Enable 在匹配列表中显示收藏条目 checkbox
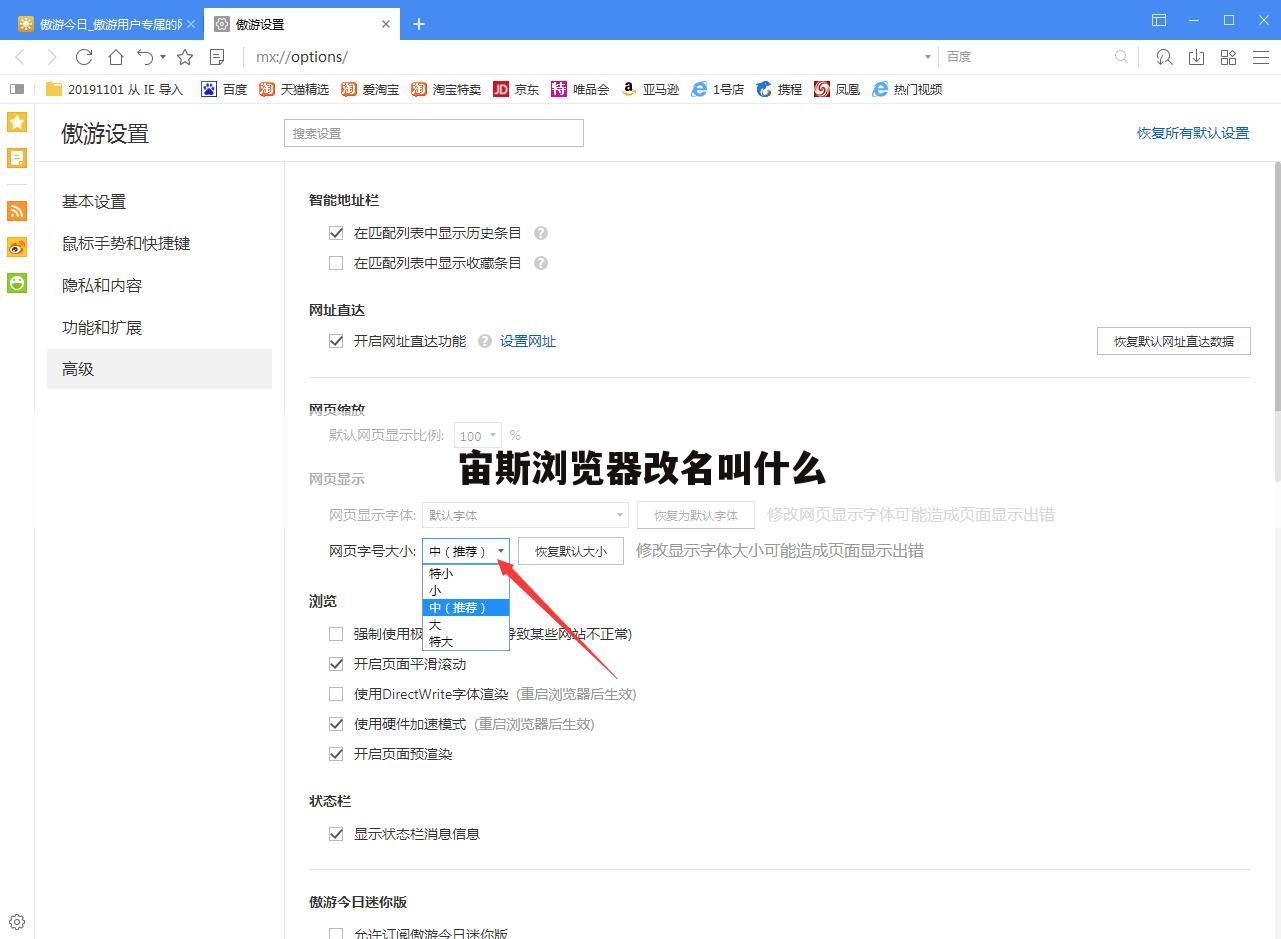1281x939 pixels. 336,263
